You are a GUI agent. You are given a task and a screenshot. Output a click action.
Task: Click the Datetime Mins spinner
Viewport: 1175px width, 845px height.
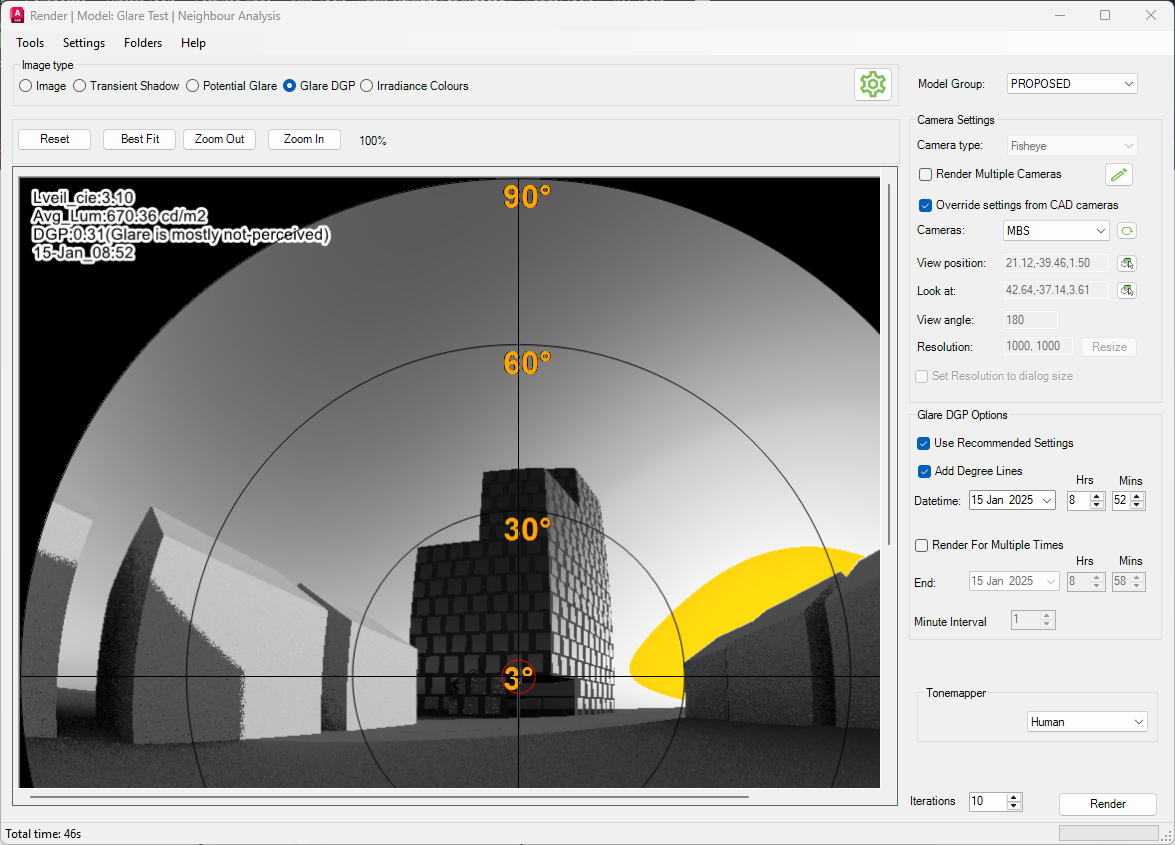tap(1129, 500)
